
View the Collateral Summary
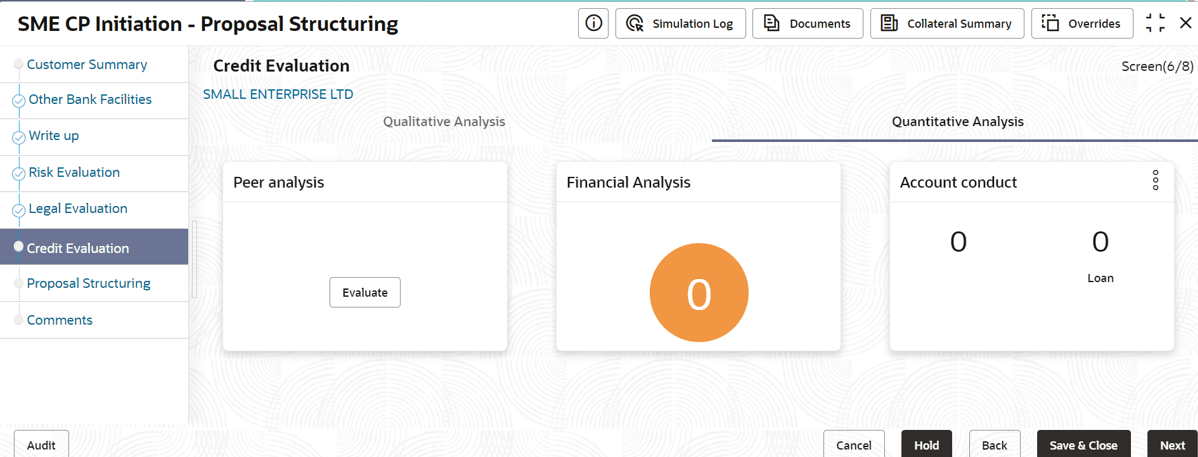tap(947, 24)
